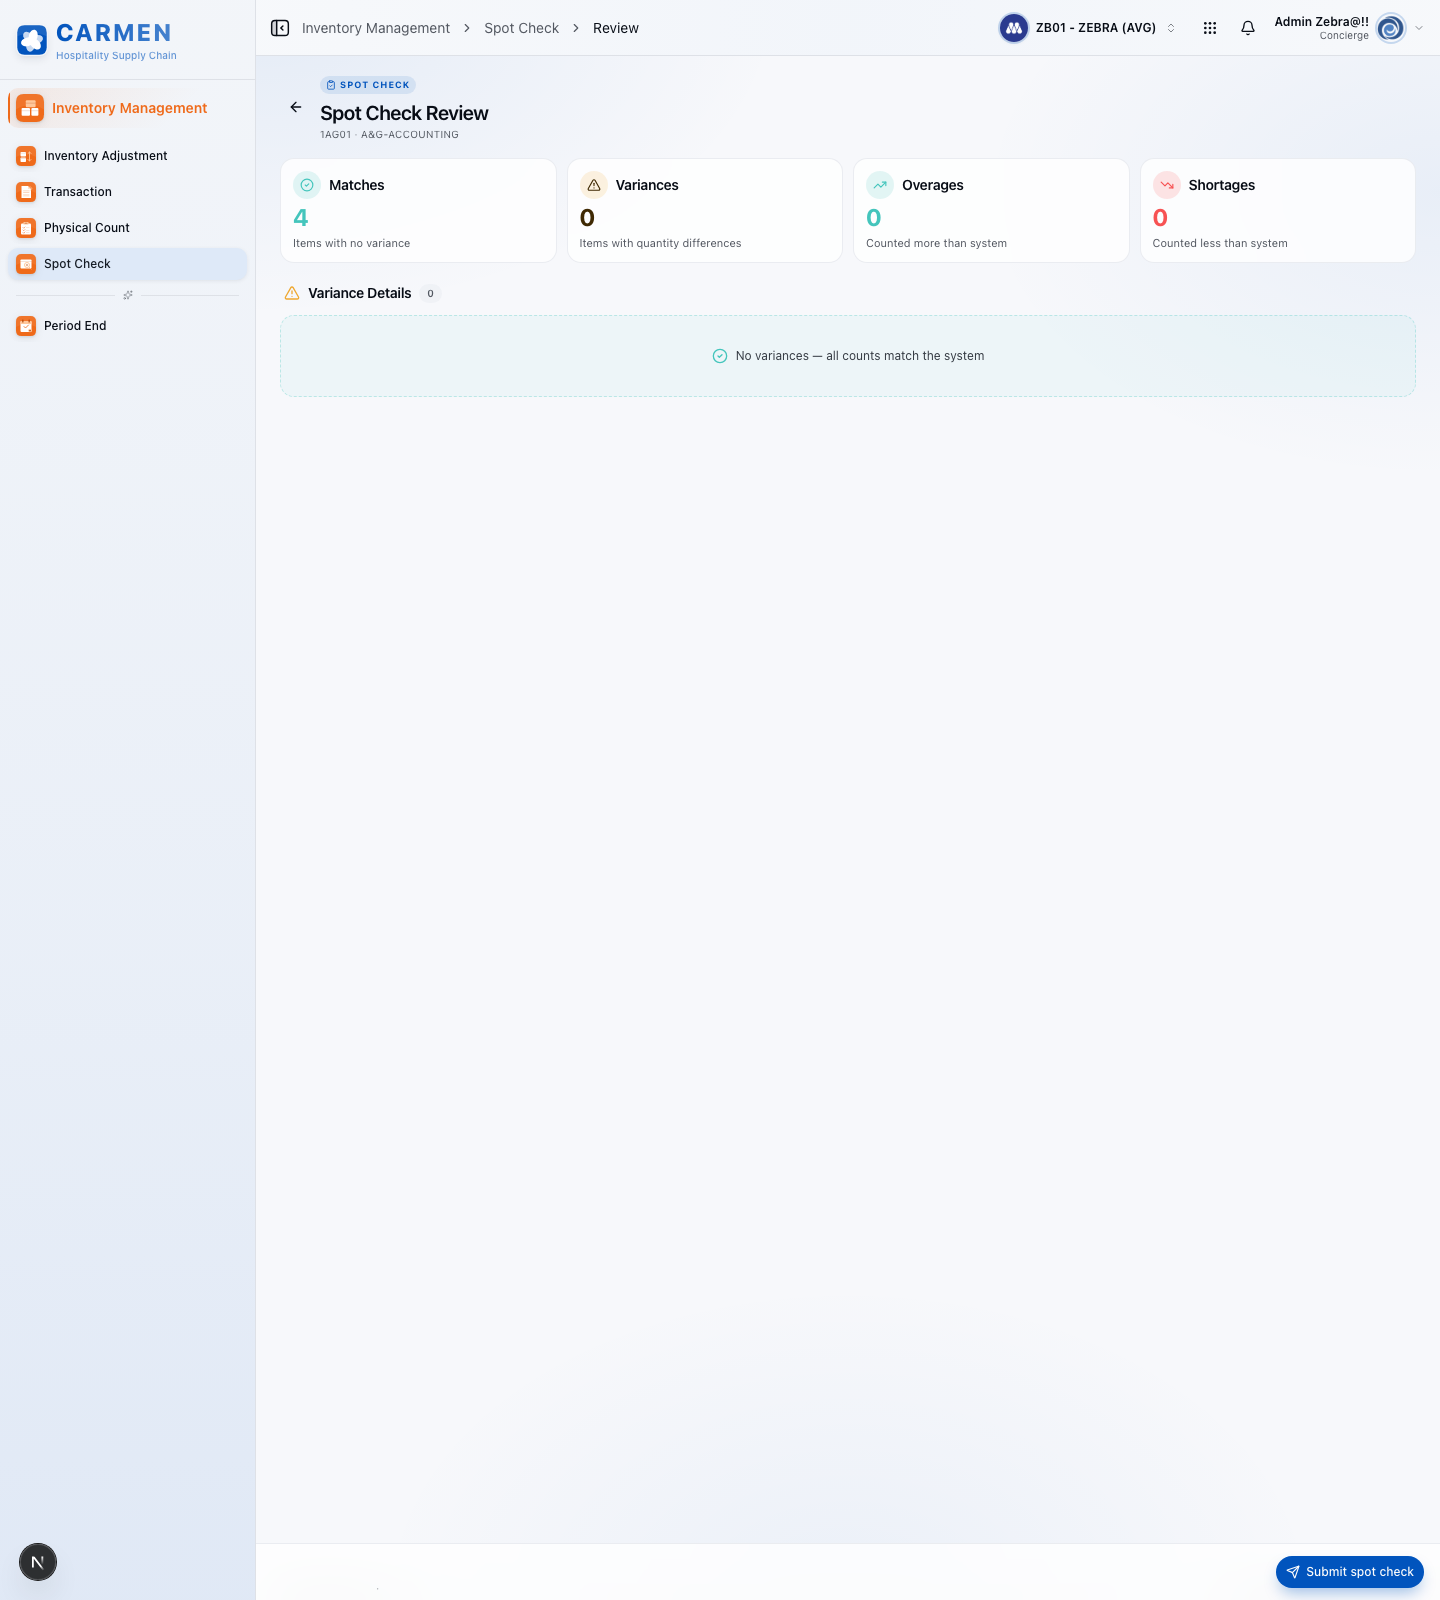Image resolution: width=1440 pixels, height=1600 pixels.
Task: Click 'Counted less than system' text
Action: click(1220, 243)
